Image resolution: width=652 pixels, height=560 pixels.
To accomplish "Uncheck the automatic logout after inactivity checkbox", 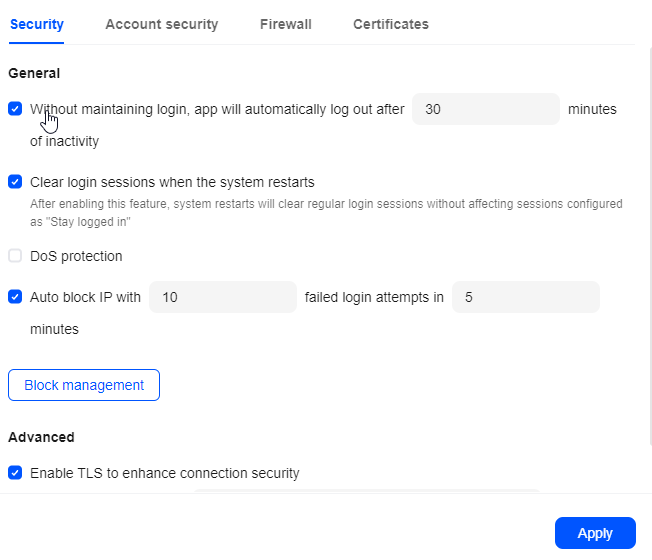I will click(x=15, y=109).
